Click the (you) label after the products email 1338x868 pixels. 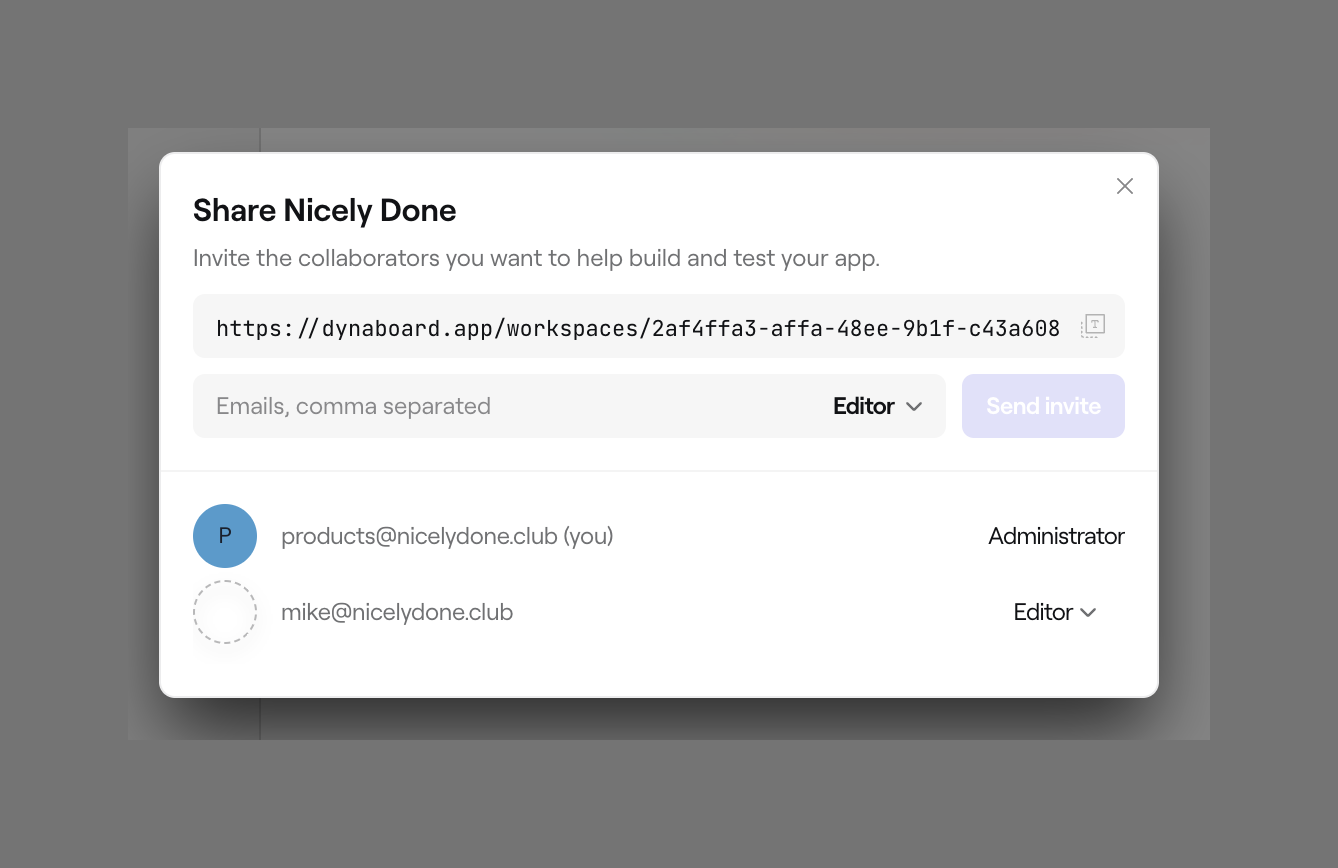(588, 536)
